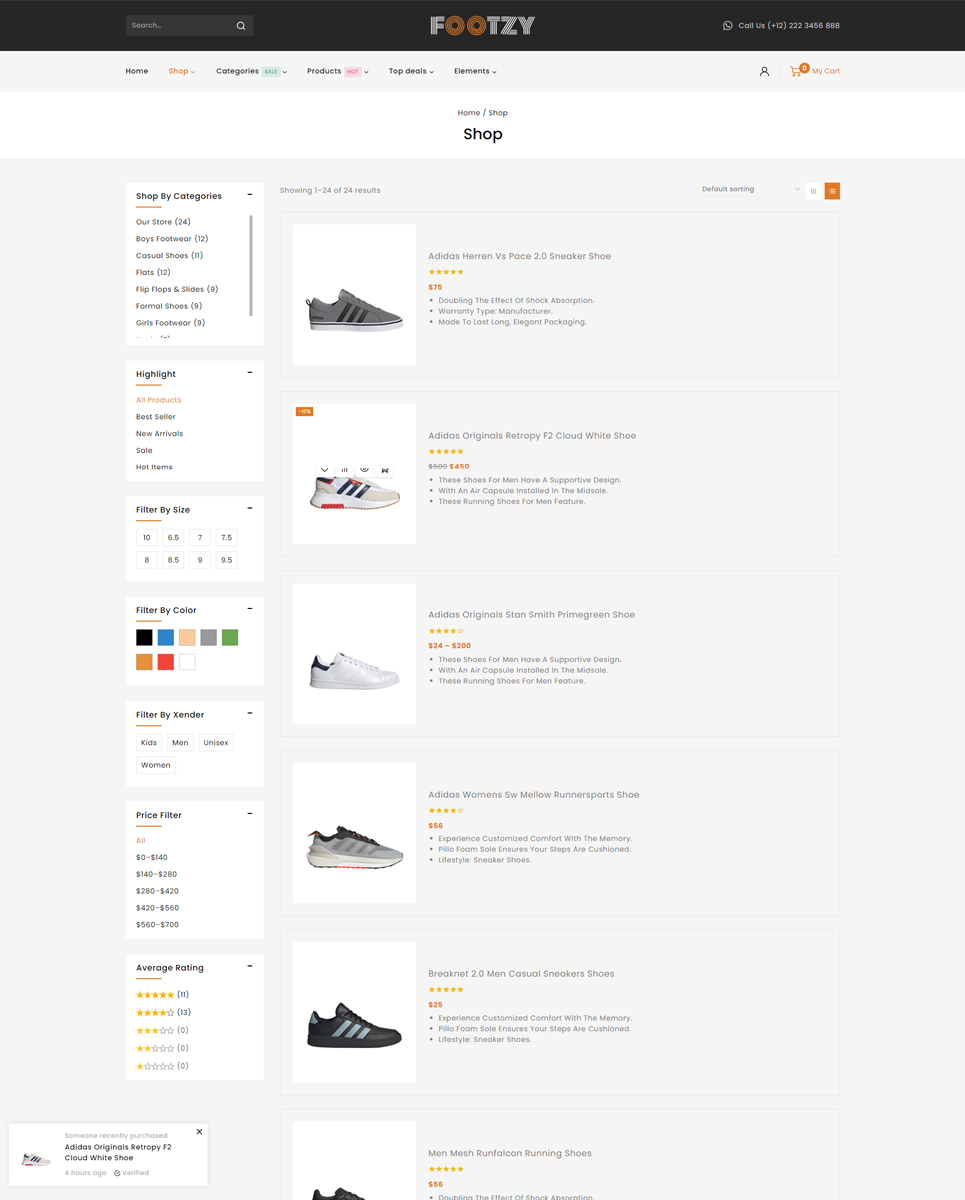Open the shopping cart icon
Viewport: 965px width, 1200px height.
pos(796,71)
